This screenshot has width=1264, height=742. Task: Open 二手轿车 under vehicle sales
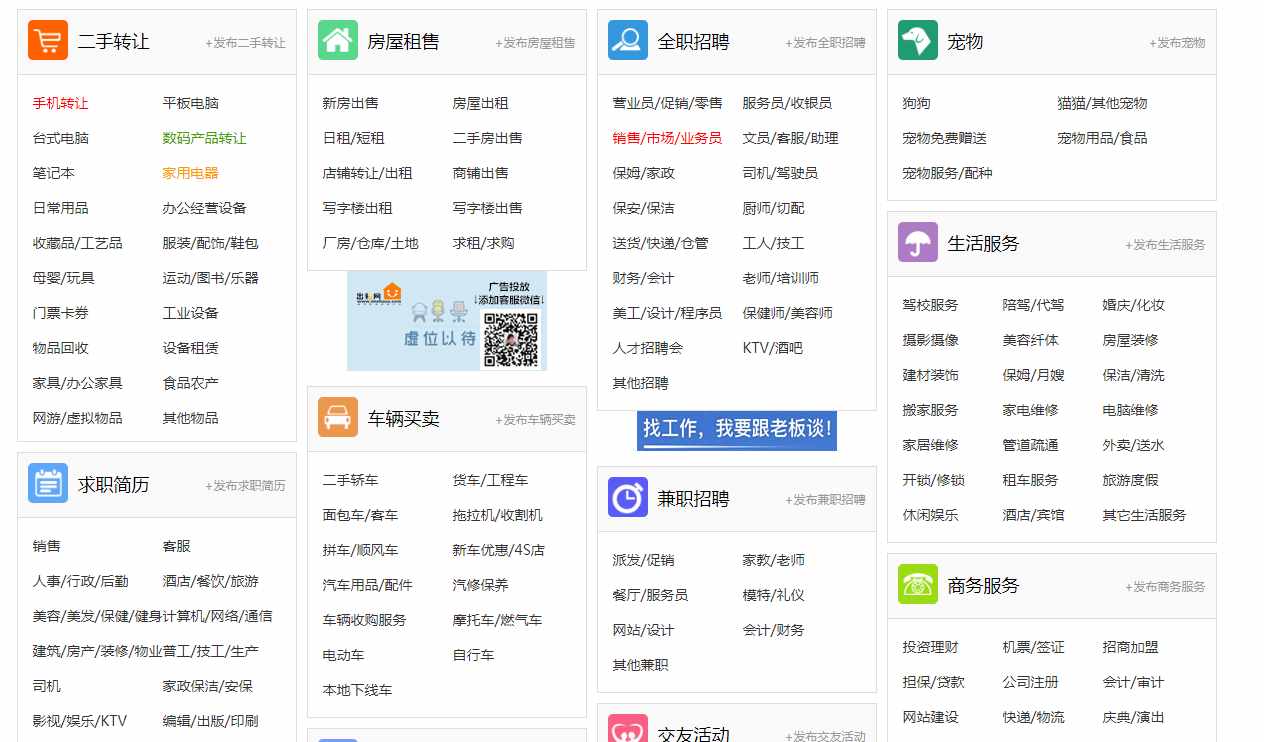(x=350, y=480)
